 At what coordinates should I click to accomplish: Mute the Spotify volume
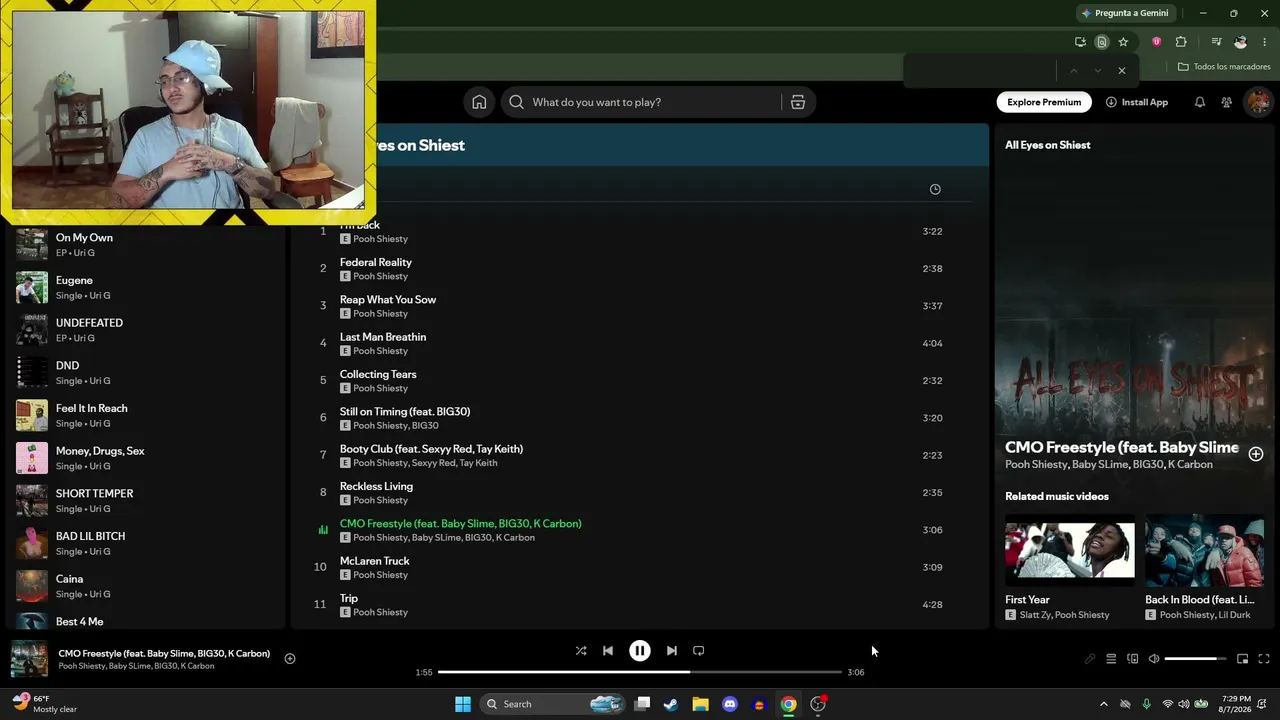pyautogui.click(x=1154, y=659)
